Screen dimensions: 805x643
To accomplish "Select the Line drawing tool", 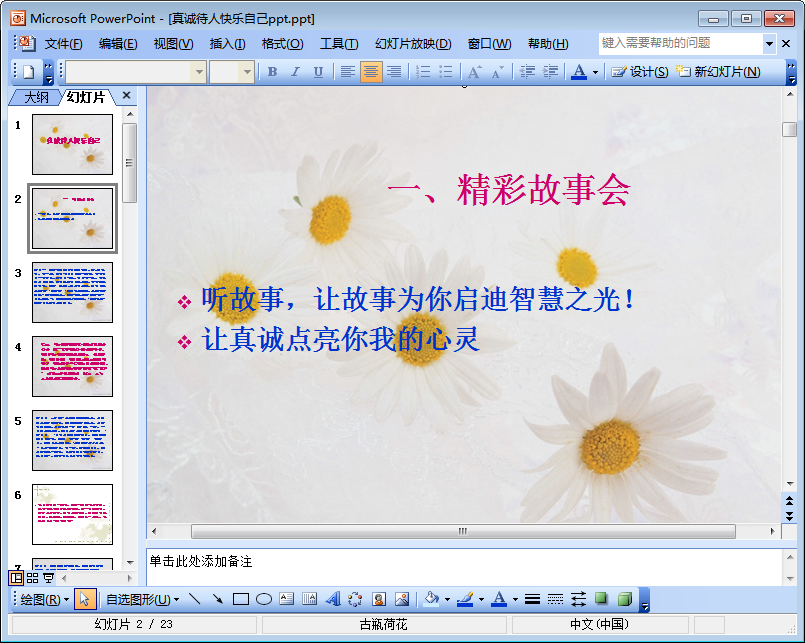I will coord(194,599).
